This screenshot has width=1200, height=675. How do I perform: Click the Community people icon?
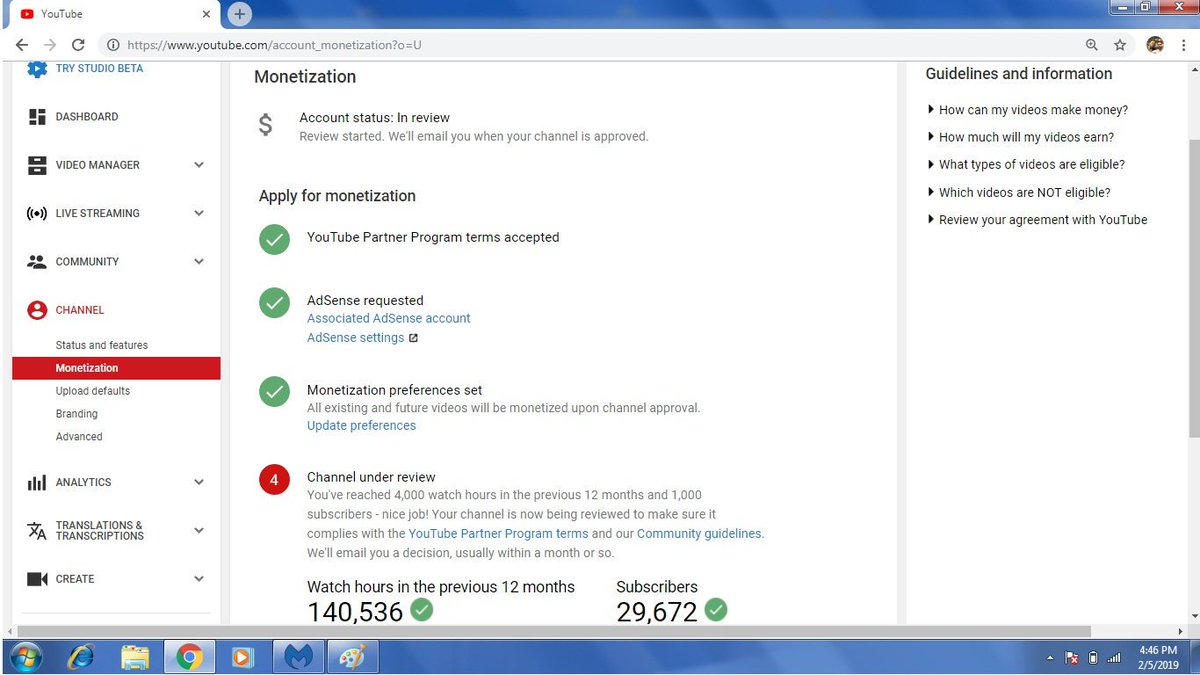click(x=37, y=262)
